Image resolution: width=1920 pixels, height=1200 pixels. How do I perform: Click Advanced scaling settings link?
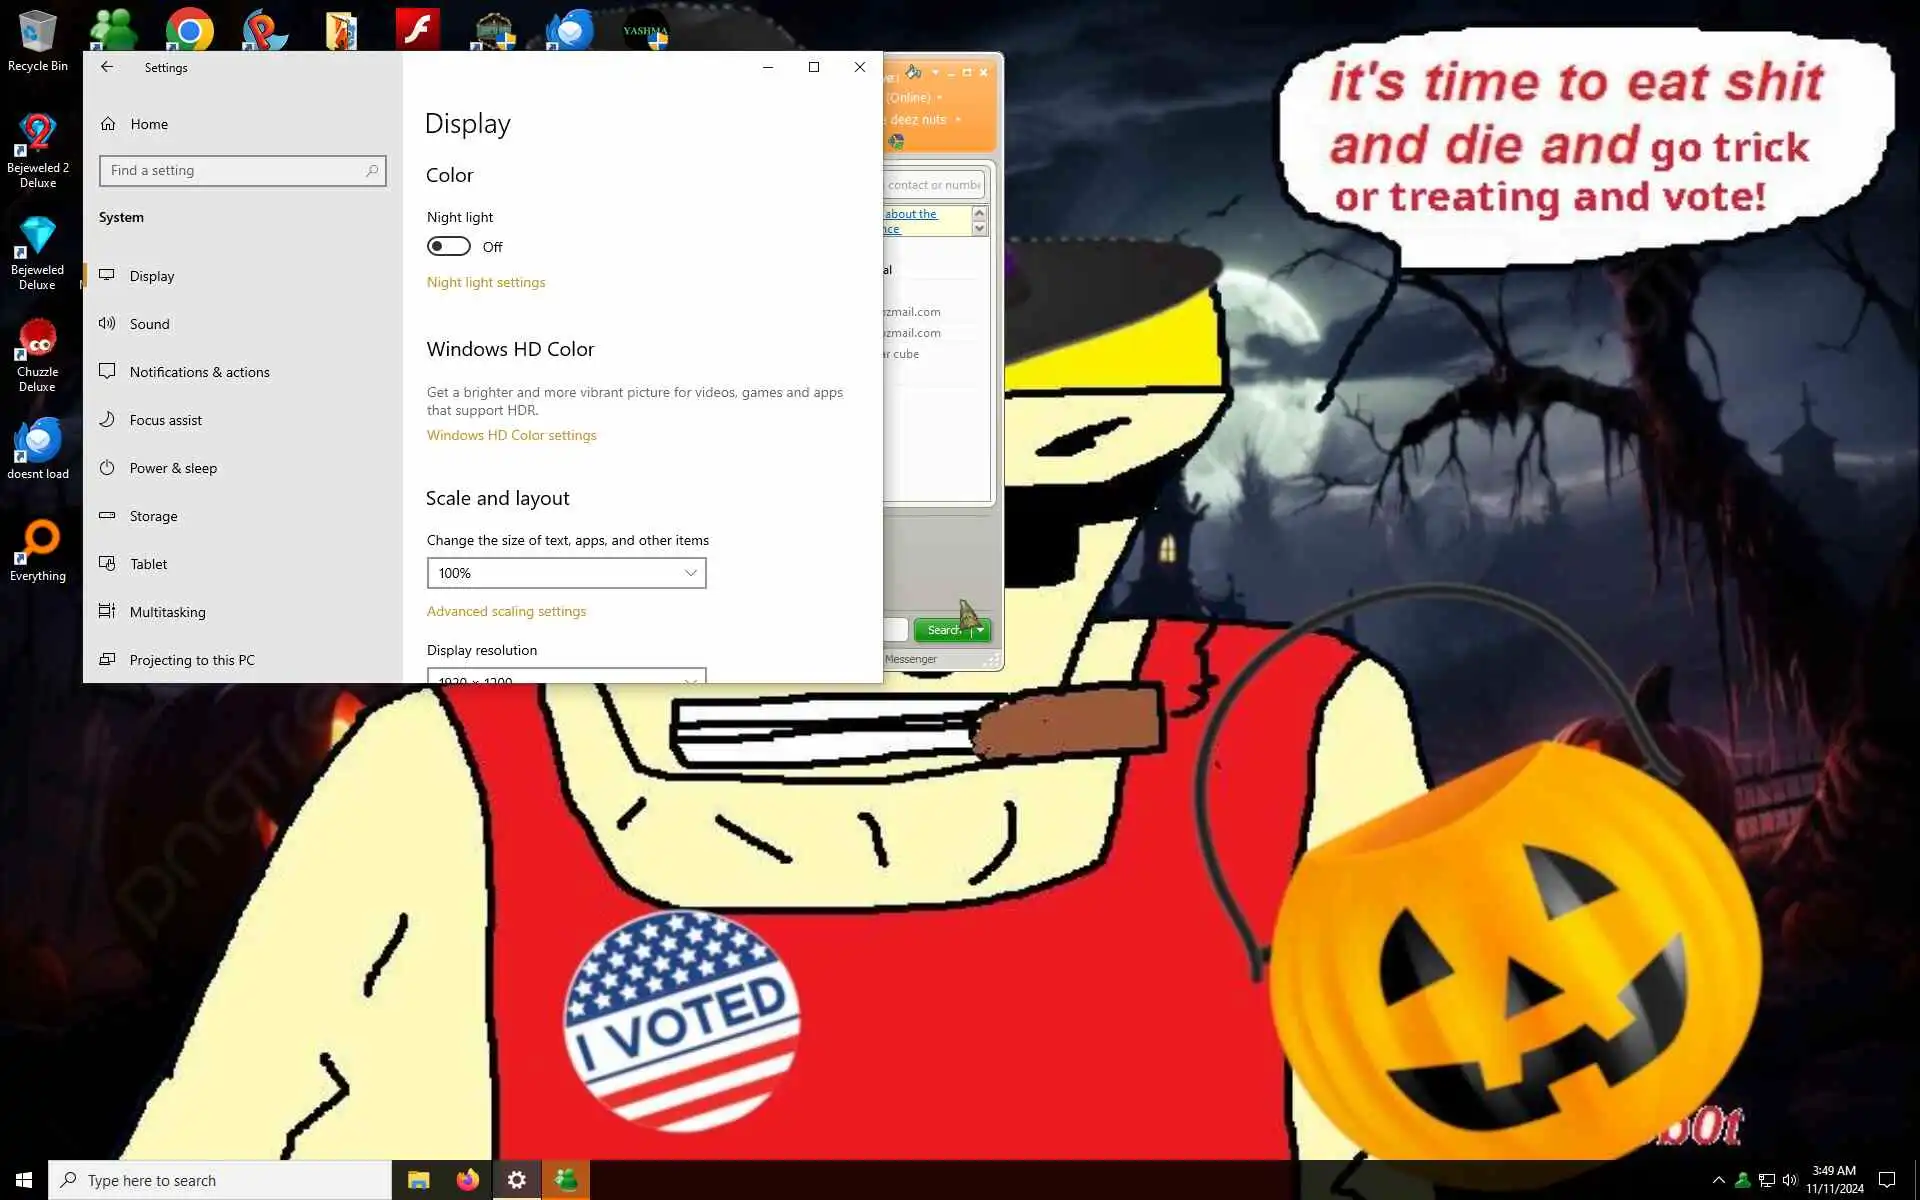(x=506, y=611)
